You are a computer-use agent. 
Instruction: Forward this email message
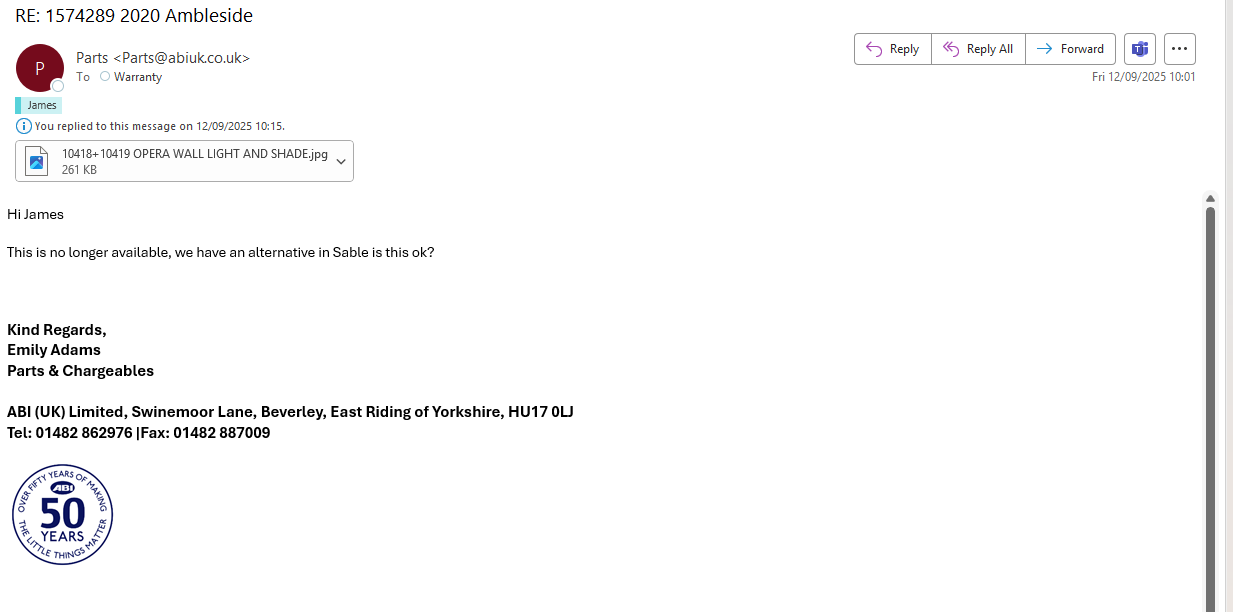pyautogui.click(x=1070, y=49)
